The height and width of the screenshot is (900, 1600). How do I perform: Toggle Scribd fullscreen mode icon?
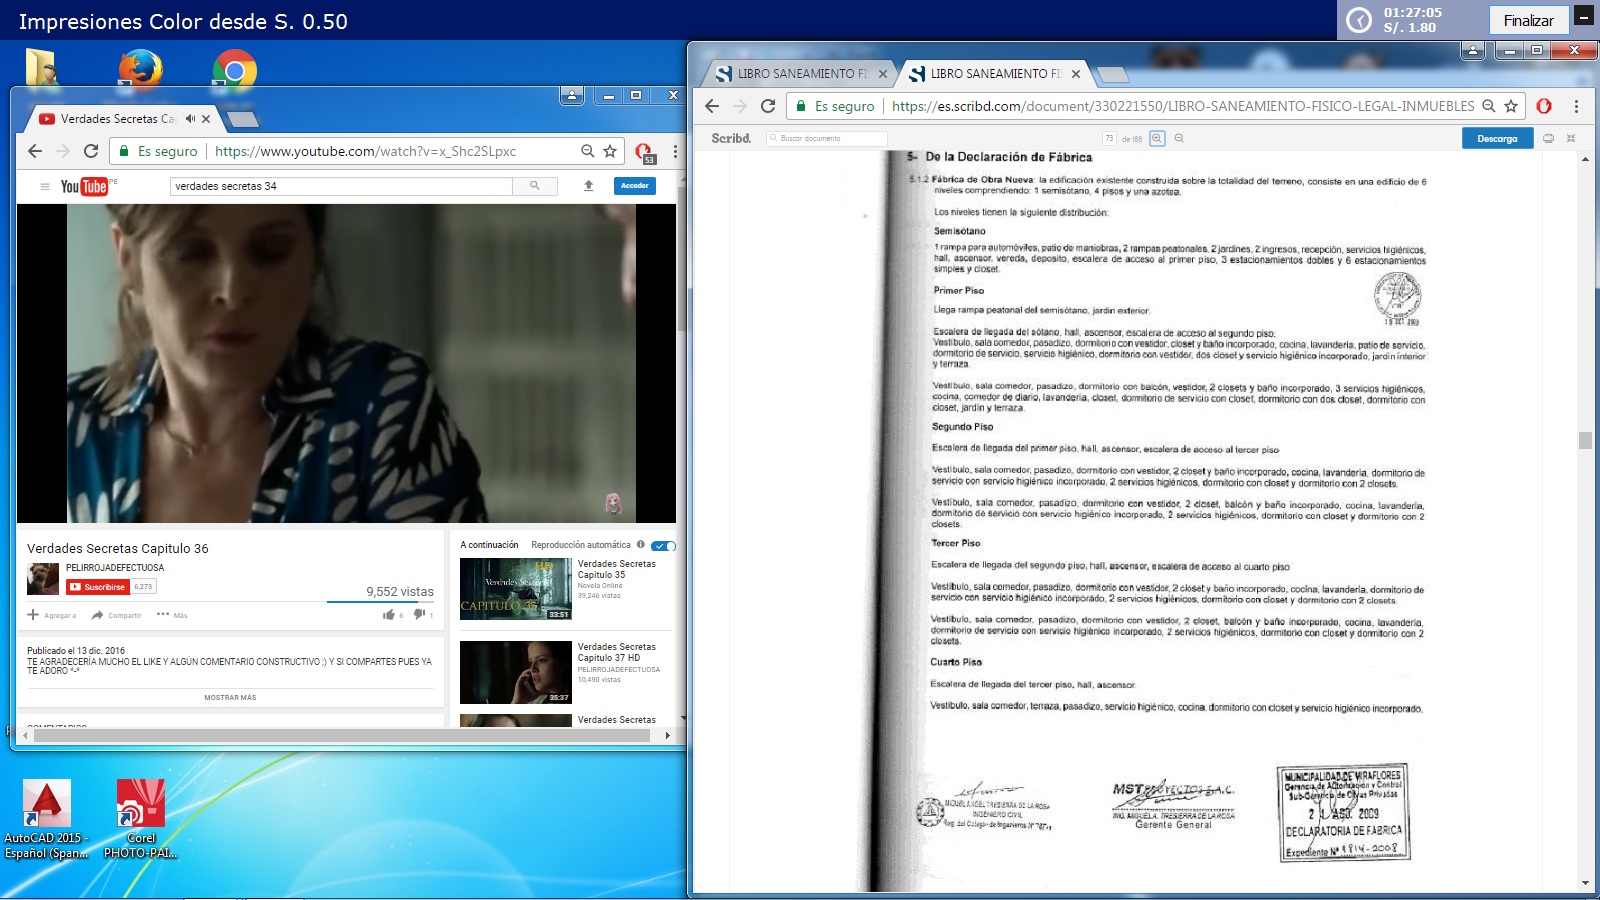[x=1571, y=139]
